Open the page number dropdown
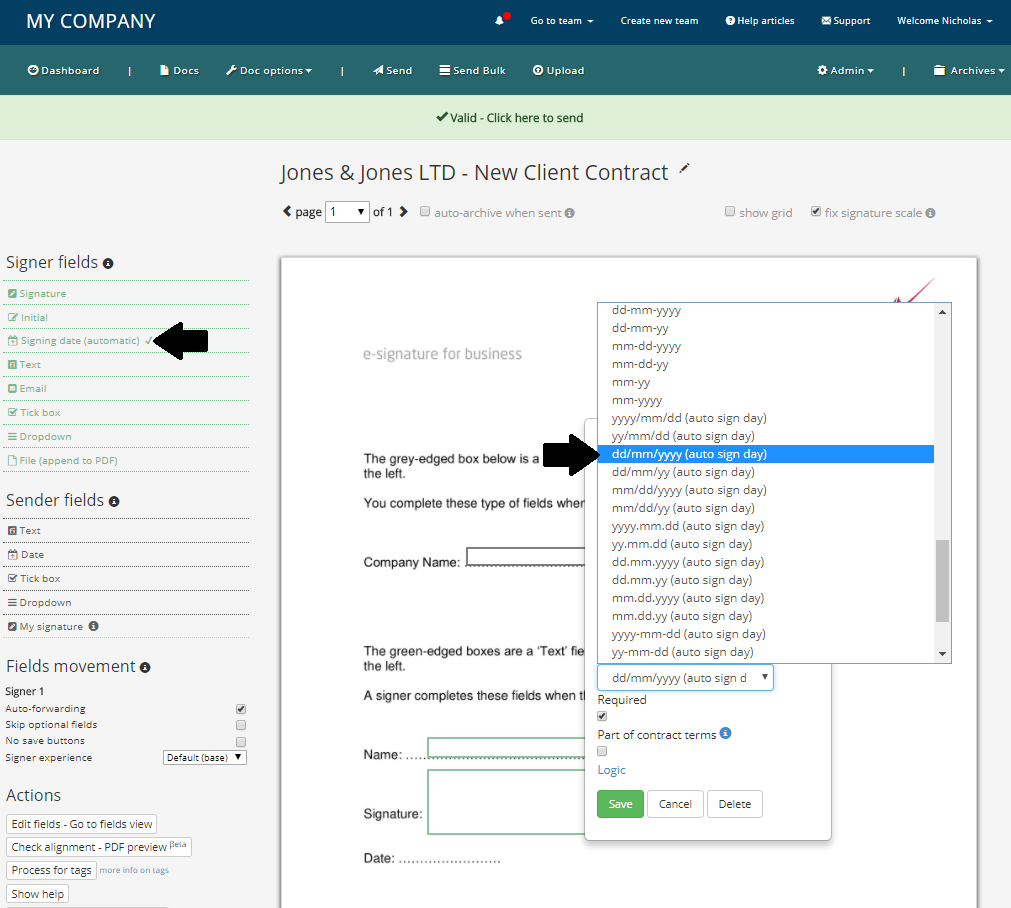 [x=347, y=212]
